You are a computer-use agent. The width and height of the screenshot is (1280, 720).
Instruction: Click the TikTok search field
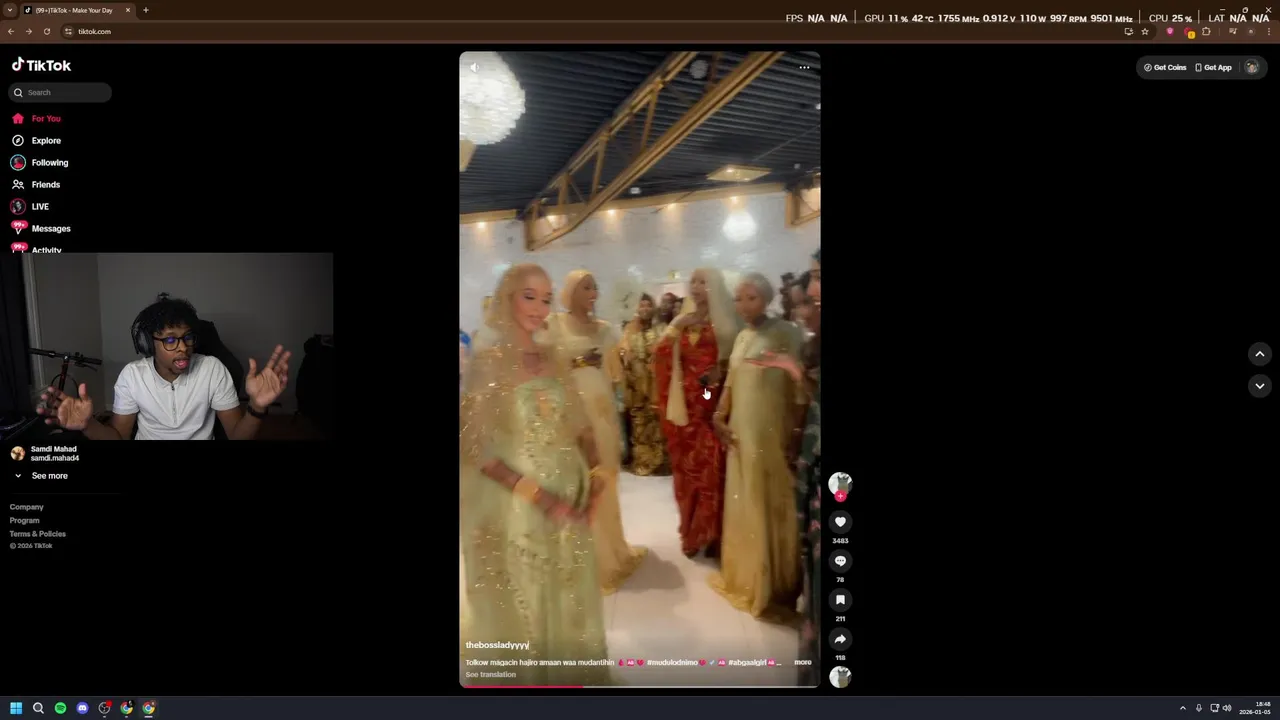tap(60, 92)
